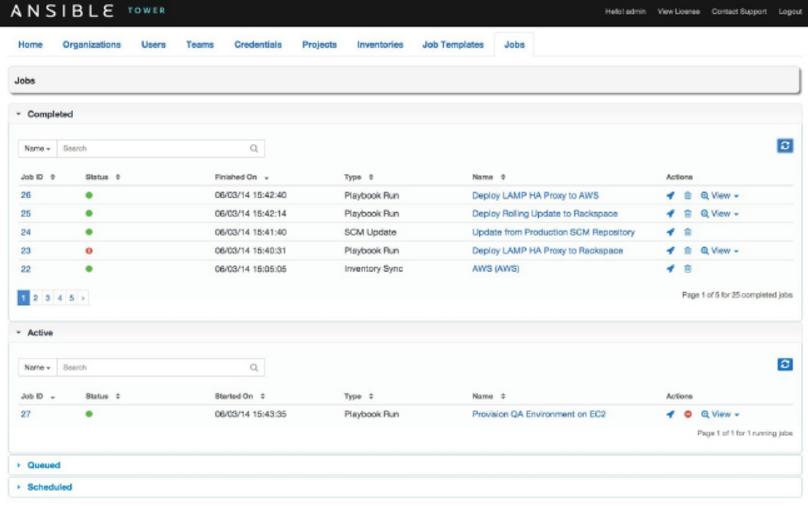Sort Completed jobs by Job ID
This screenshot has width=808, height=506.
pyautogui.click(x=37, y=177)
